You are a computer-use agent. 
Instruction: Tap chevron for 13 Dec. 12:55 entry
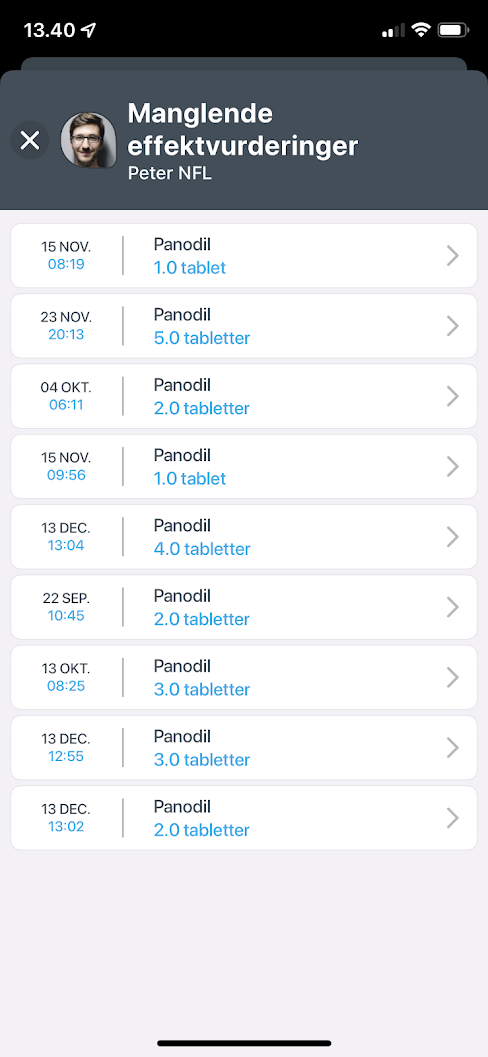453,748
